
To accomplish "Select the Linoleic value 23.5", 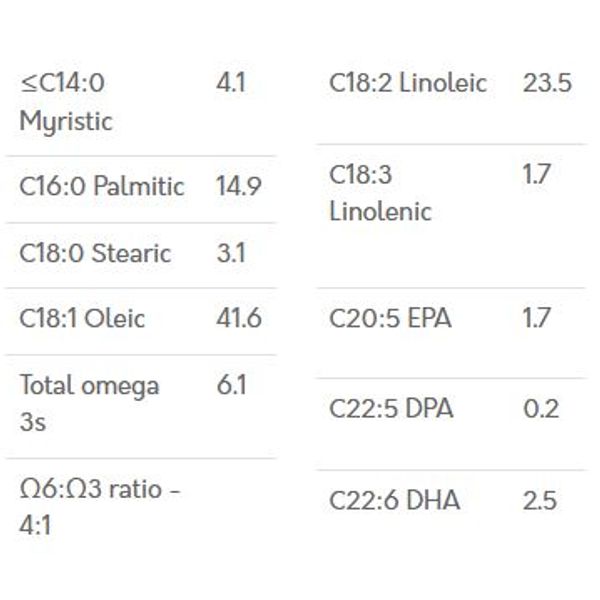I will tap(547, 83).
